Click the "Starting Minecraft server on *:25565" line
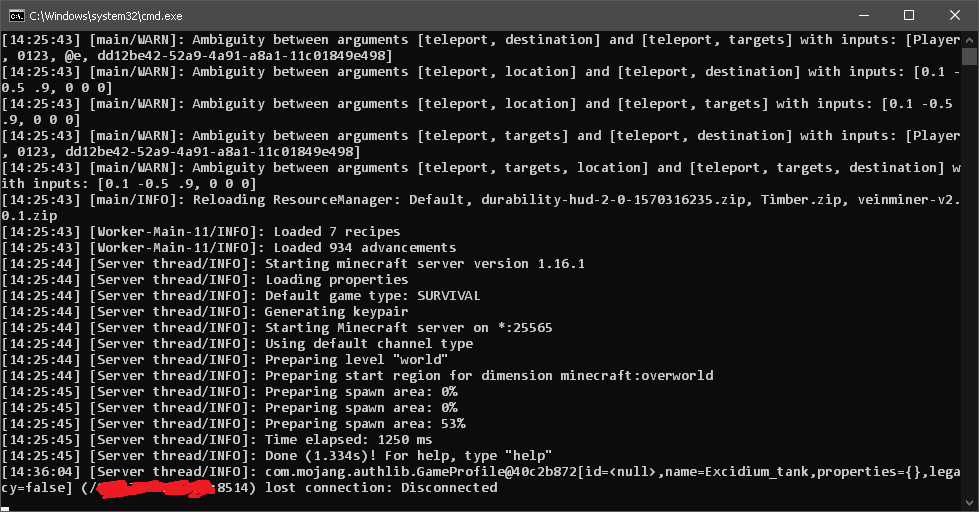The height and width of the screenshot is (512, 979). 408,327
